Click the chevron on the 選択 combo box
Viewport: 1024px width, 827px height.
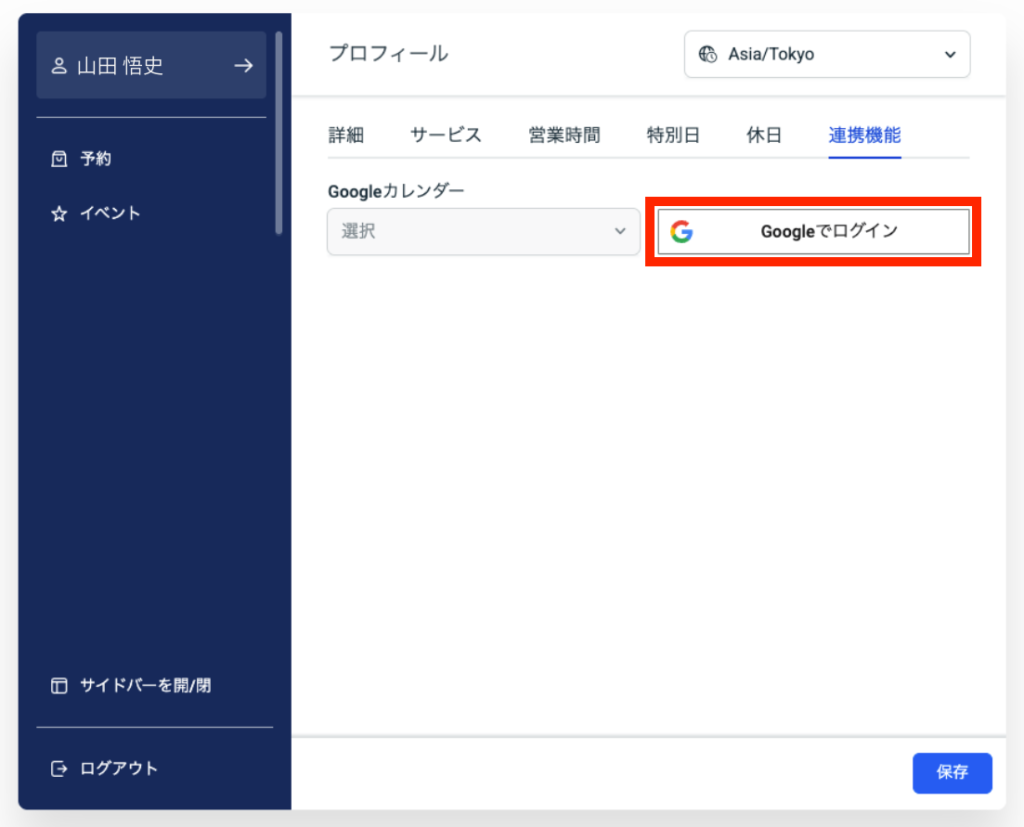tap(619, 232)
